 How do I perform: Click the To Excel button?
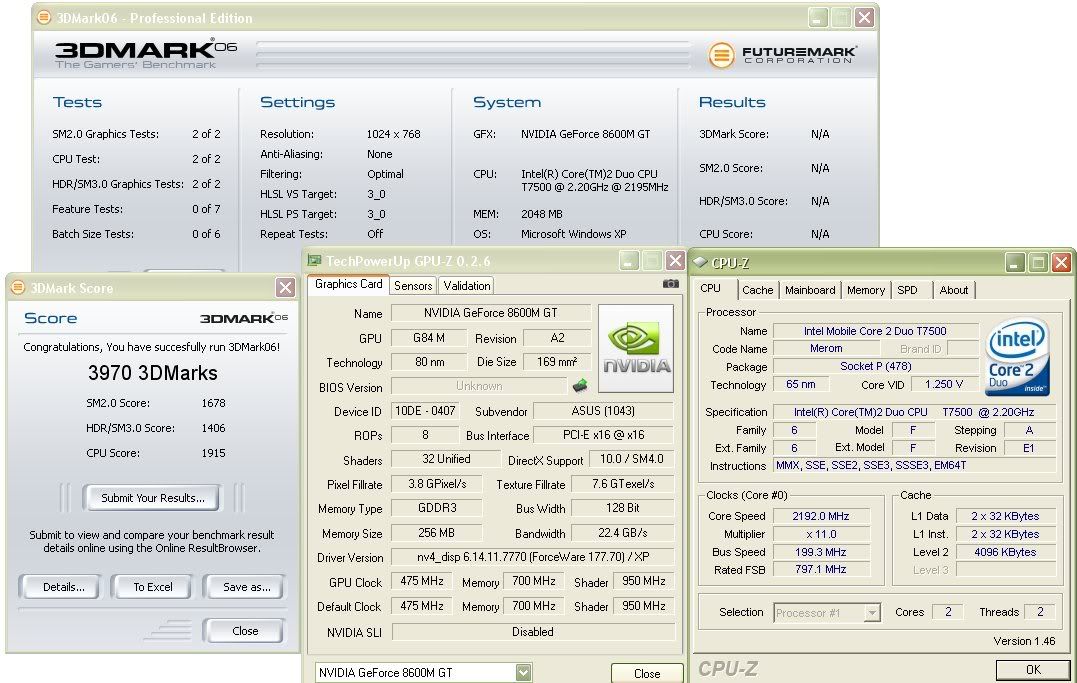pyautogui.click(x=152, y=587)
